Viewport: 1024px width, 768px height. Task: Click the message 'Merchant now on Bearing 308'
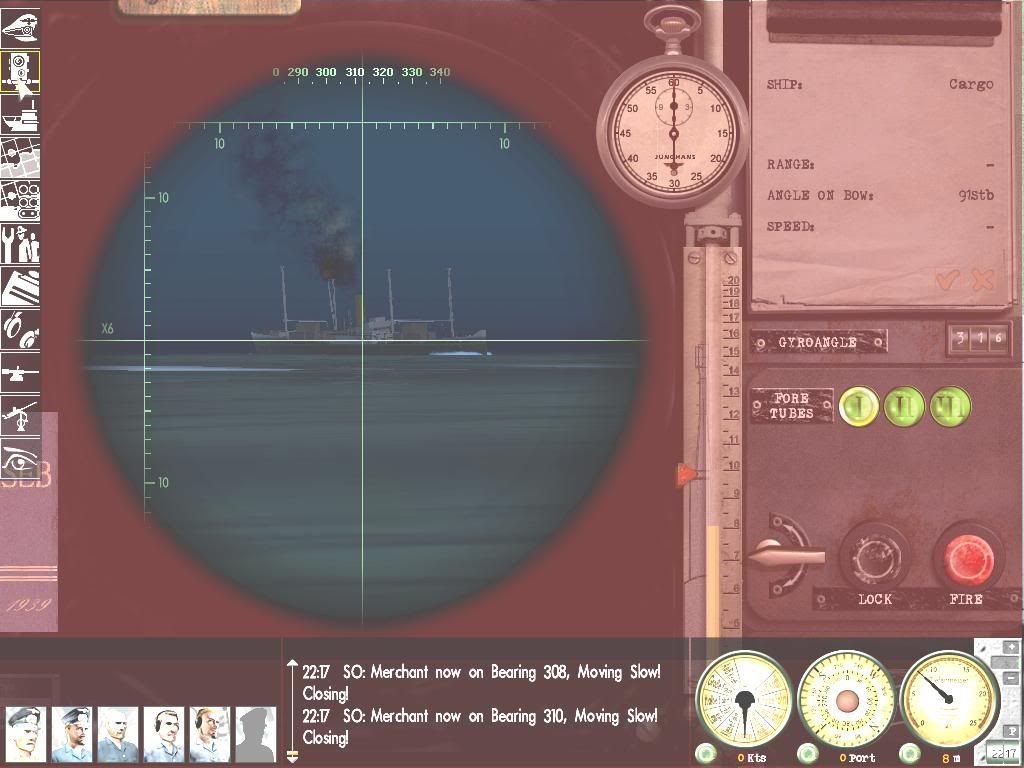pyautogui.click(x=481, y=682)
